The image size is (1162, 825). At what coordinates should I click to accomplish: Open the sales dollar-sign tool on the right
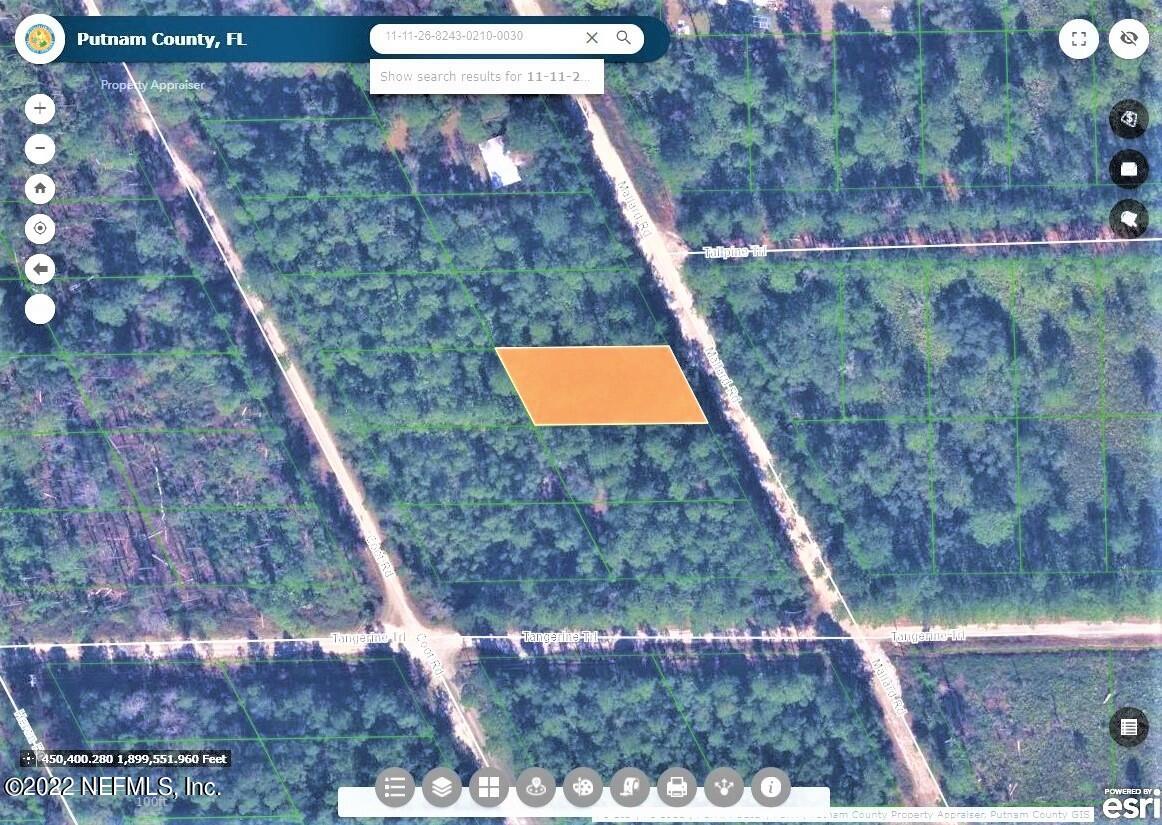tap(1129, 119)
